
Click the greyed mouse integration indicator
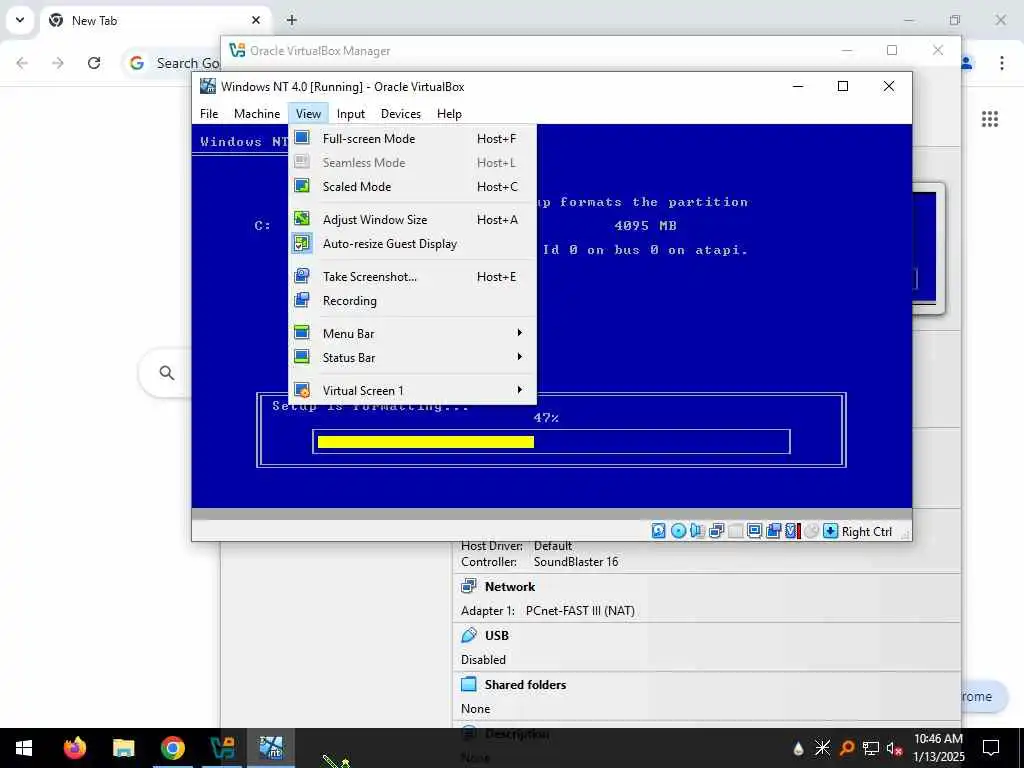[811, 531]
